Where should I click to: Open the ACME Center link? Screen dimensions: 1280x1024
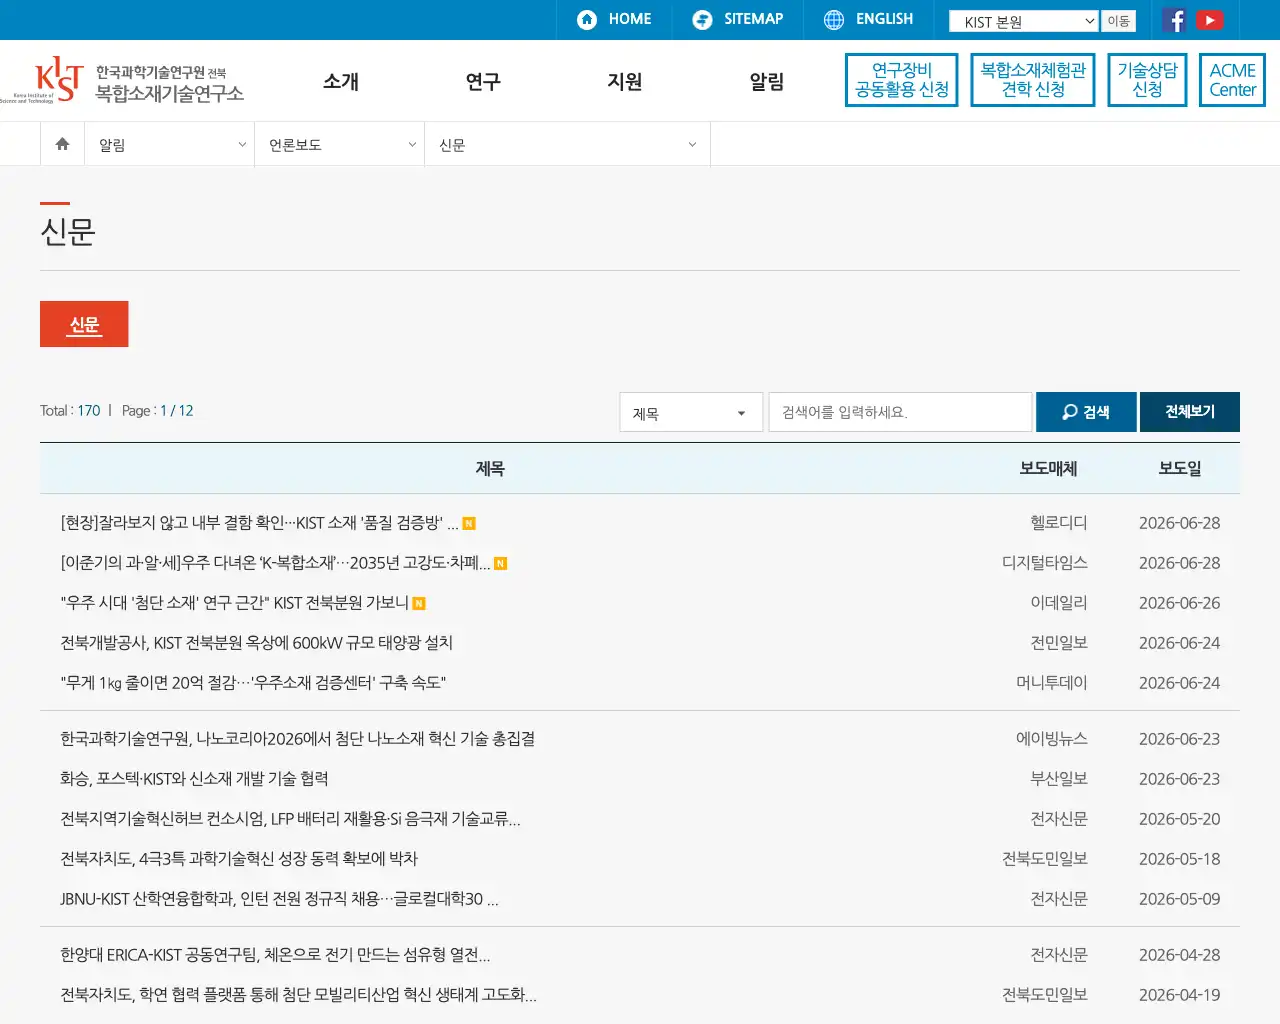(x=1232, y=80)
